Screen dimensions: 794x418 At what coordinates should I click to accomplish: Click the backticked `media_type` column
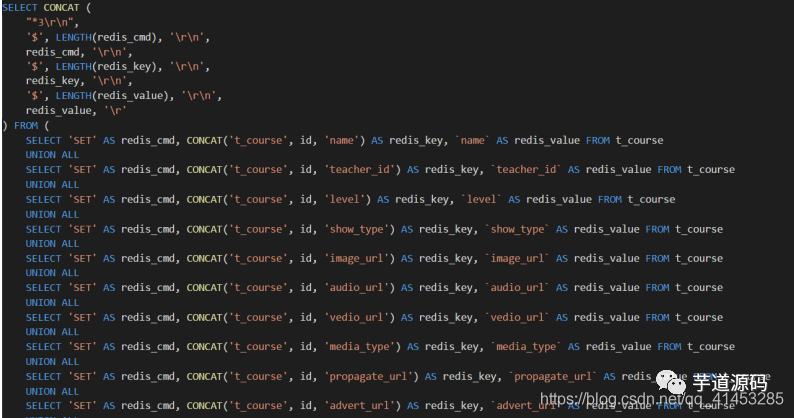point(526,347)
